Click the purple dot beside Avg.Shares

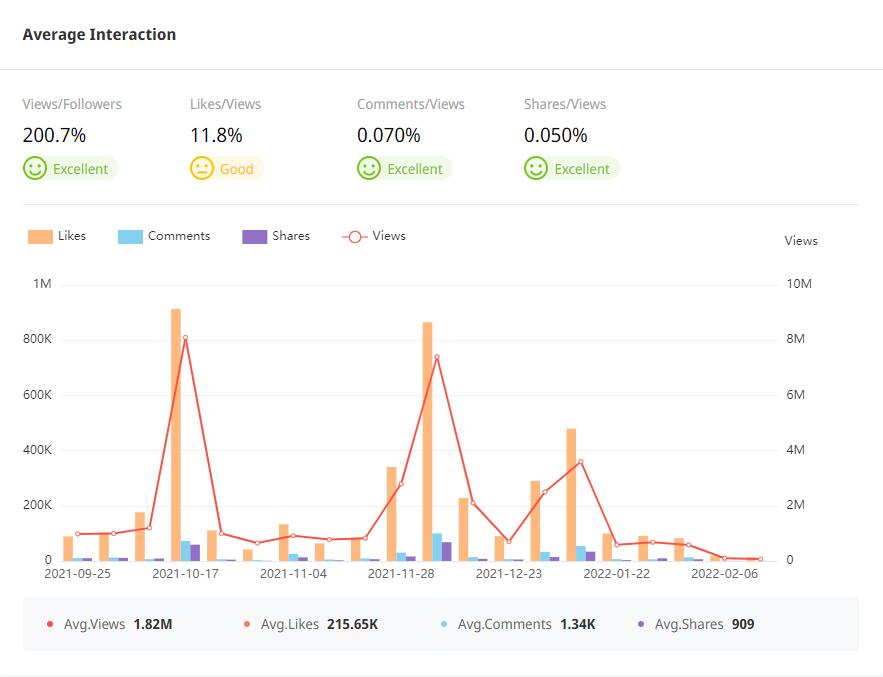(641, 624)
